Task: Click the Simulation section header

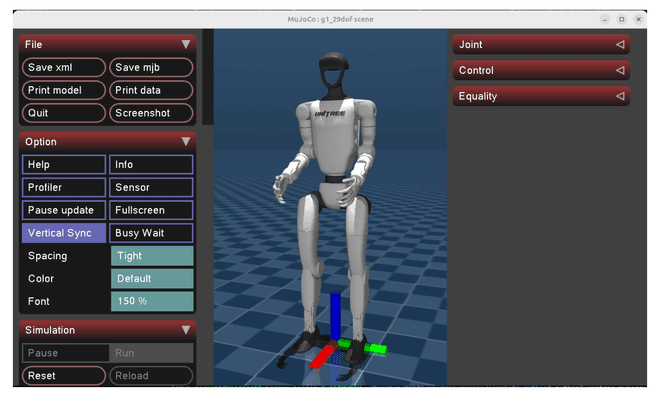Action: tap(107, 330)
